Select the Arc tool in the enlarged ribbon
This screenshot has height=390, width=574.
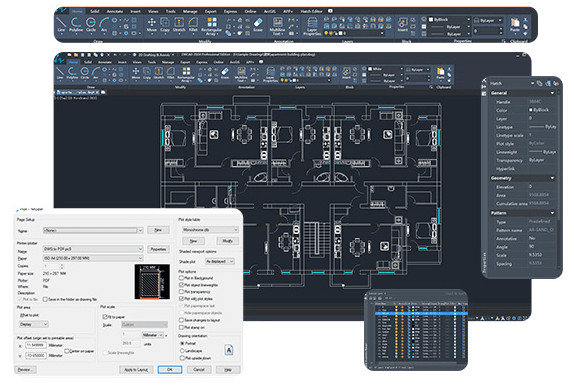104,24
